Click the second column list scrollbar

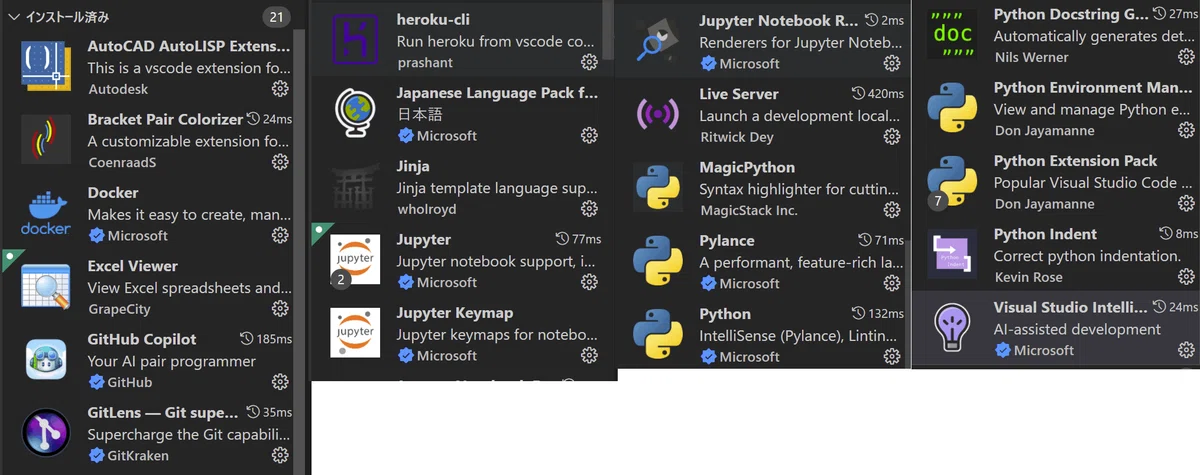(607, 29)
